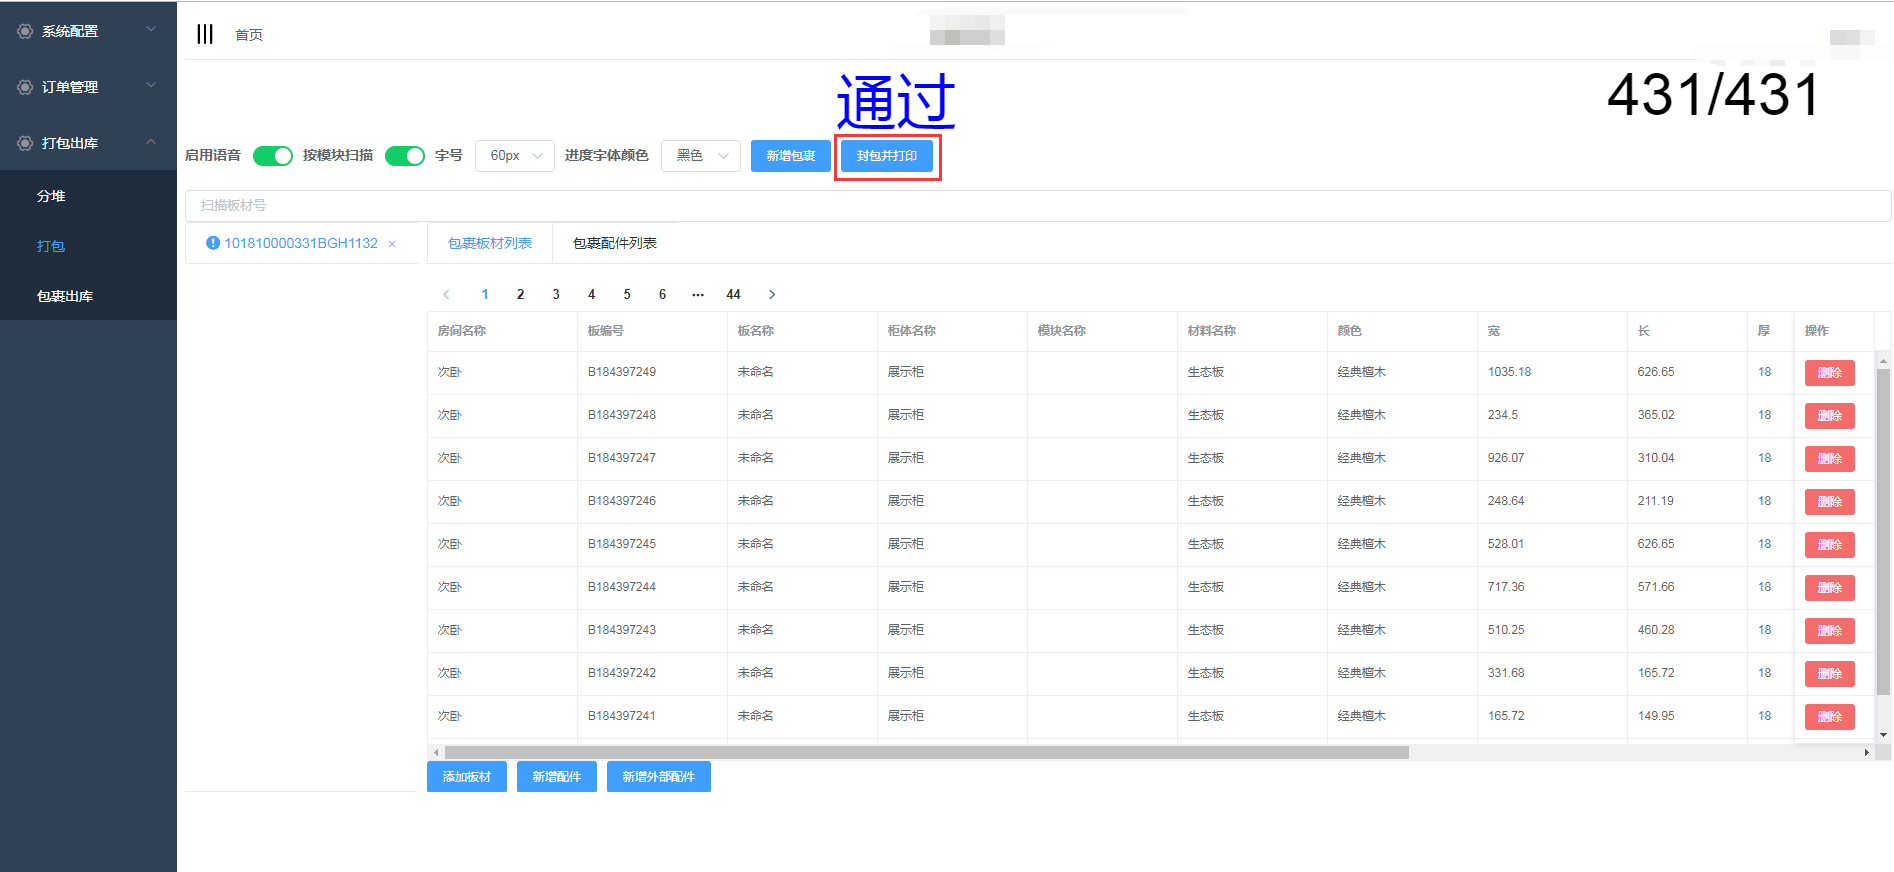Click the blue info icon beside package number
The image size is (1894, 872).
pos(212,243)
